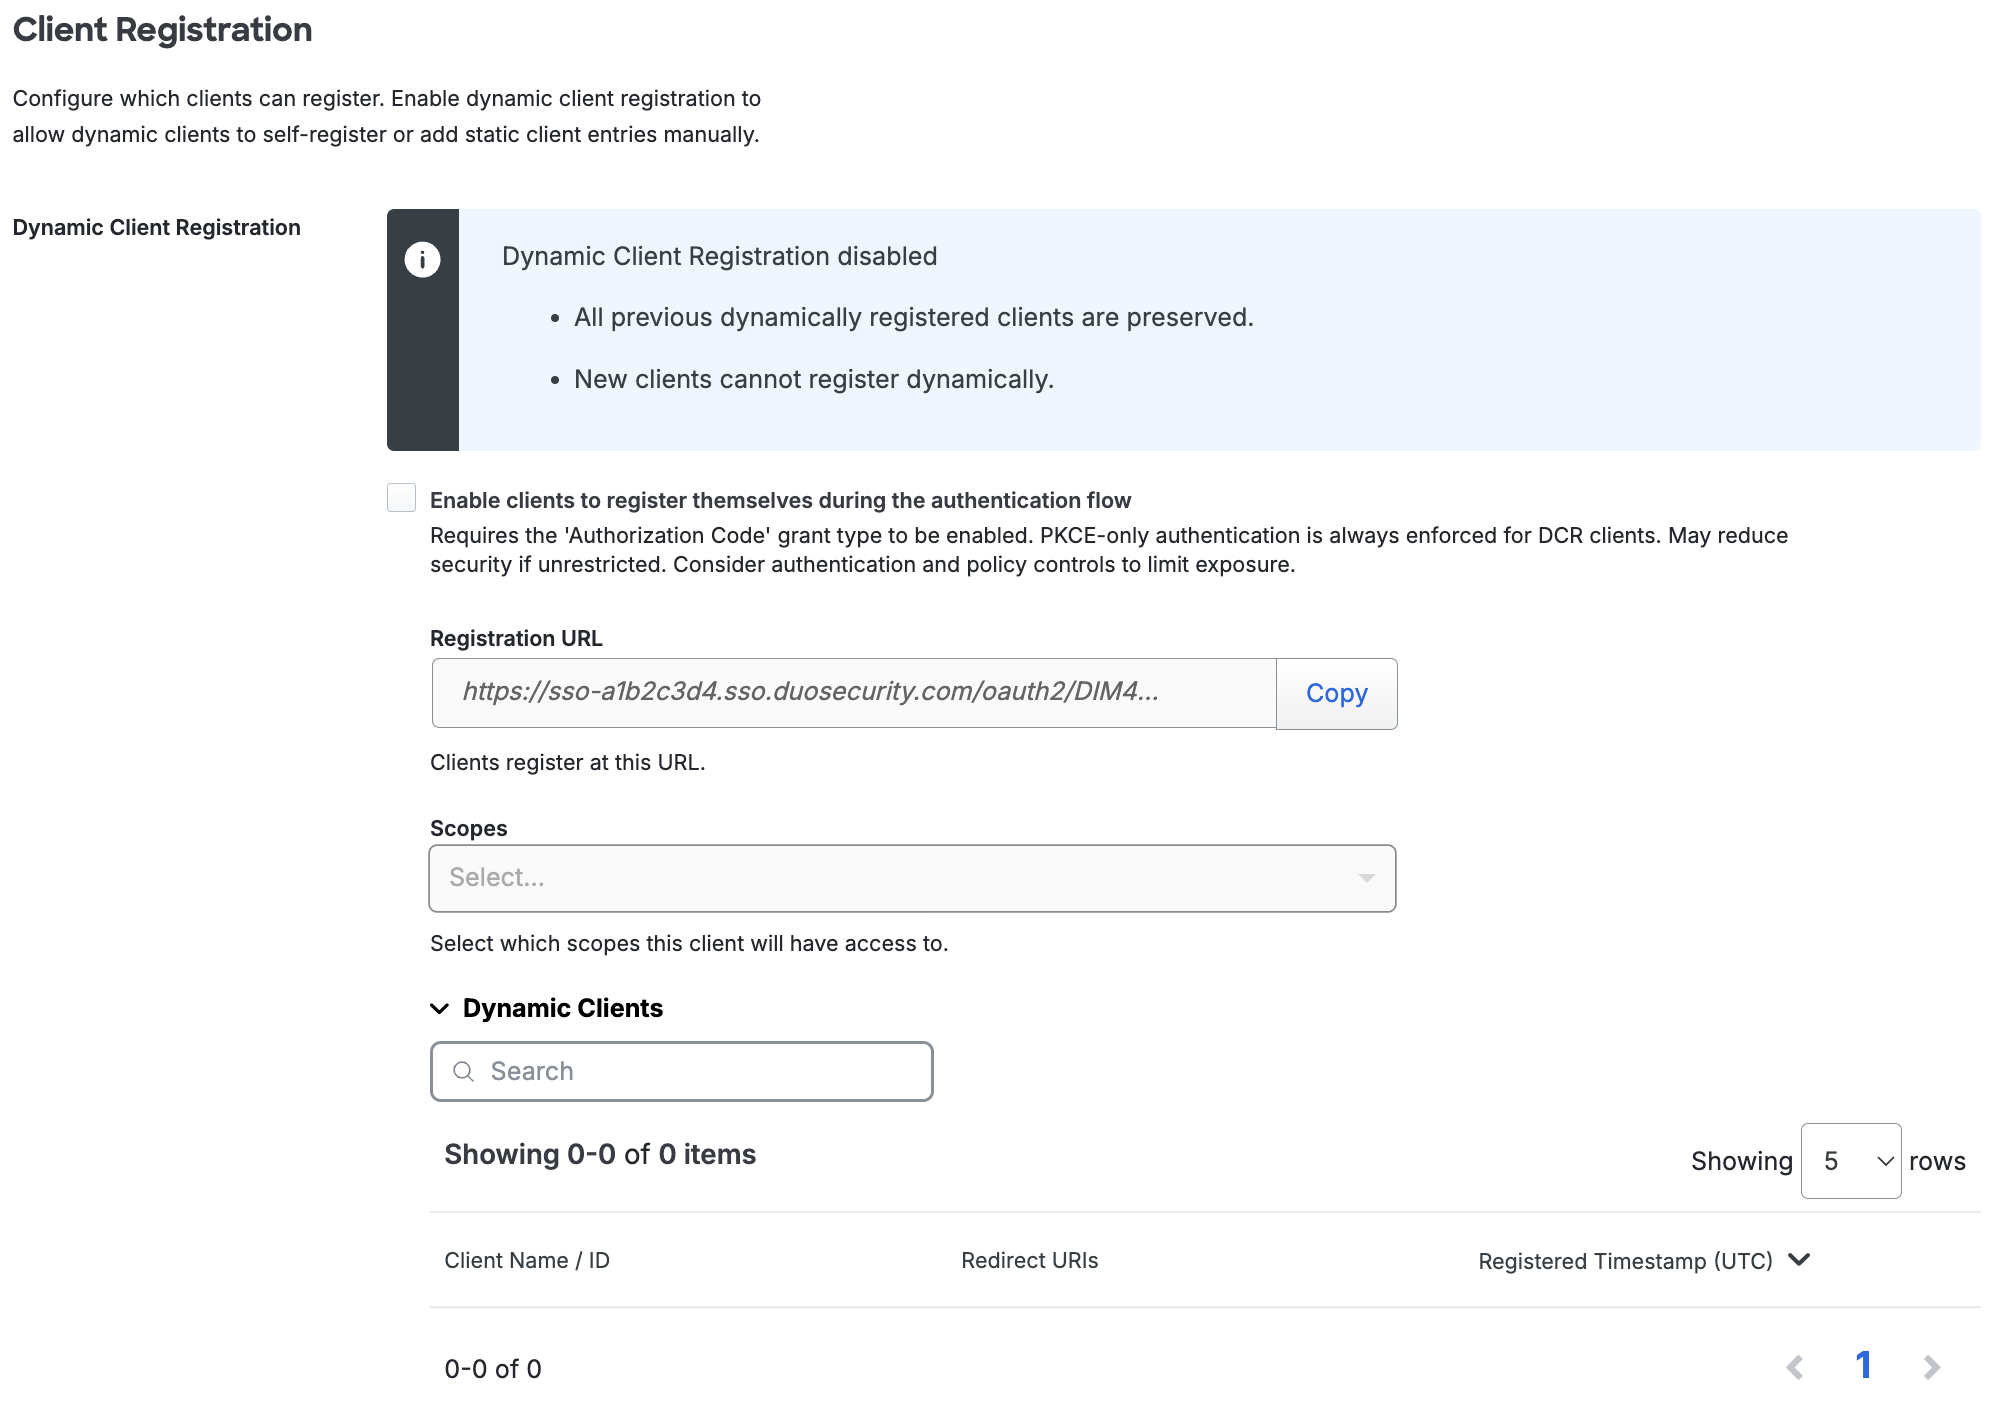
Task: Click inside the Dynamic Clients search field
Action: pyautogui.click(x=681, y=1070)
